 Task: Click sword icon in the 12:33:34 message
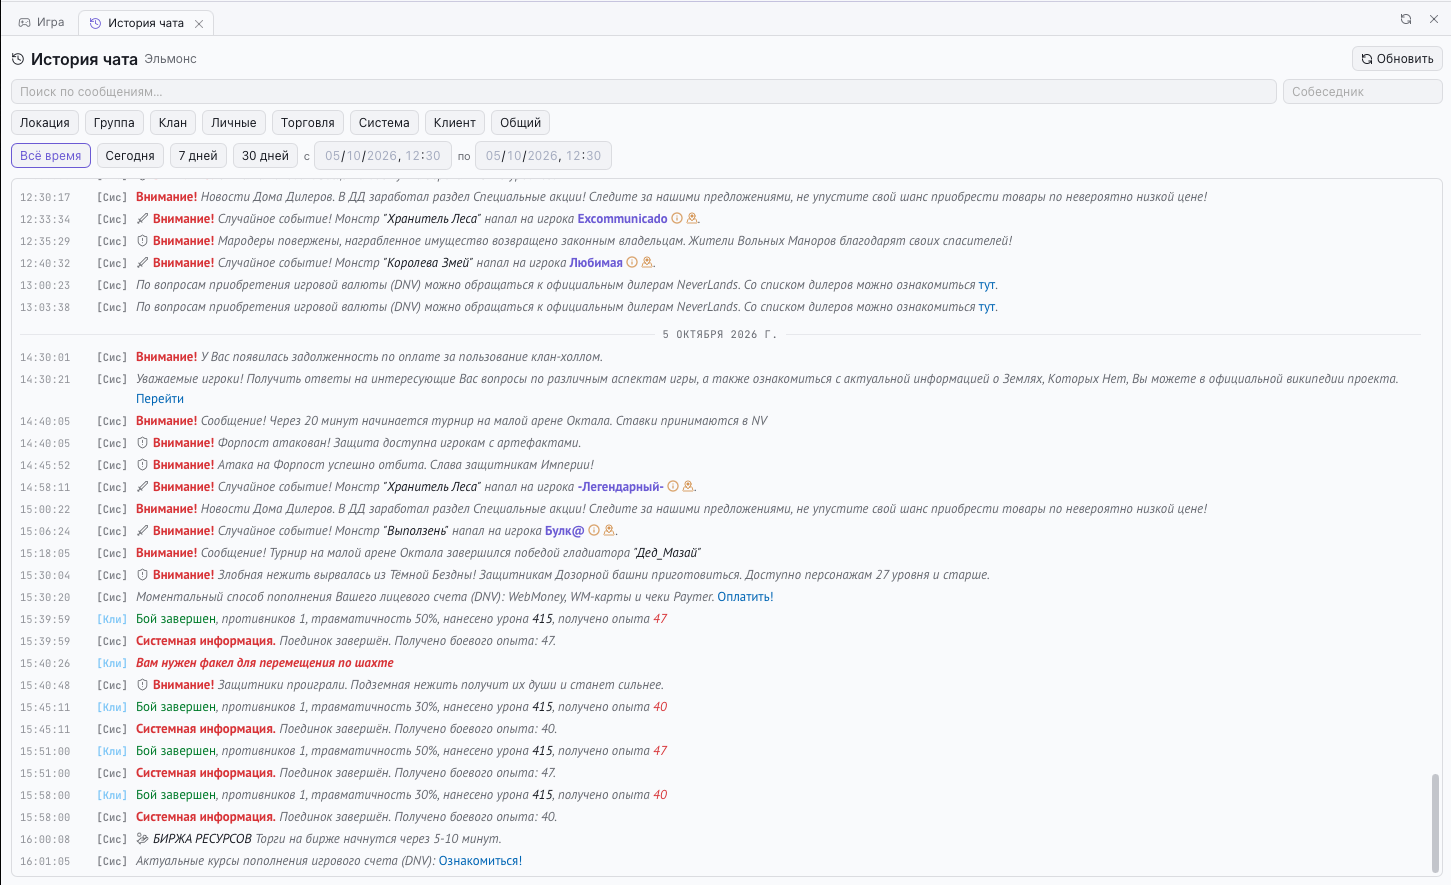142,219
